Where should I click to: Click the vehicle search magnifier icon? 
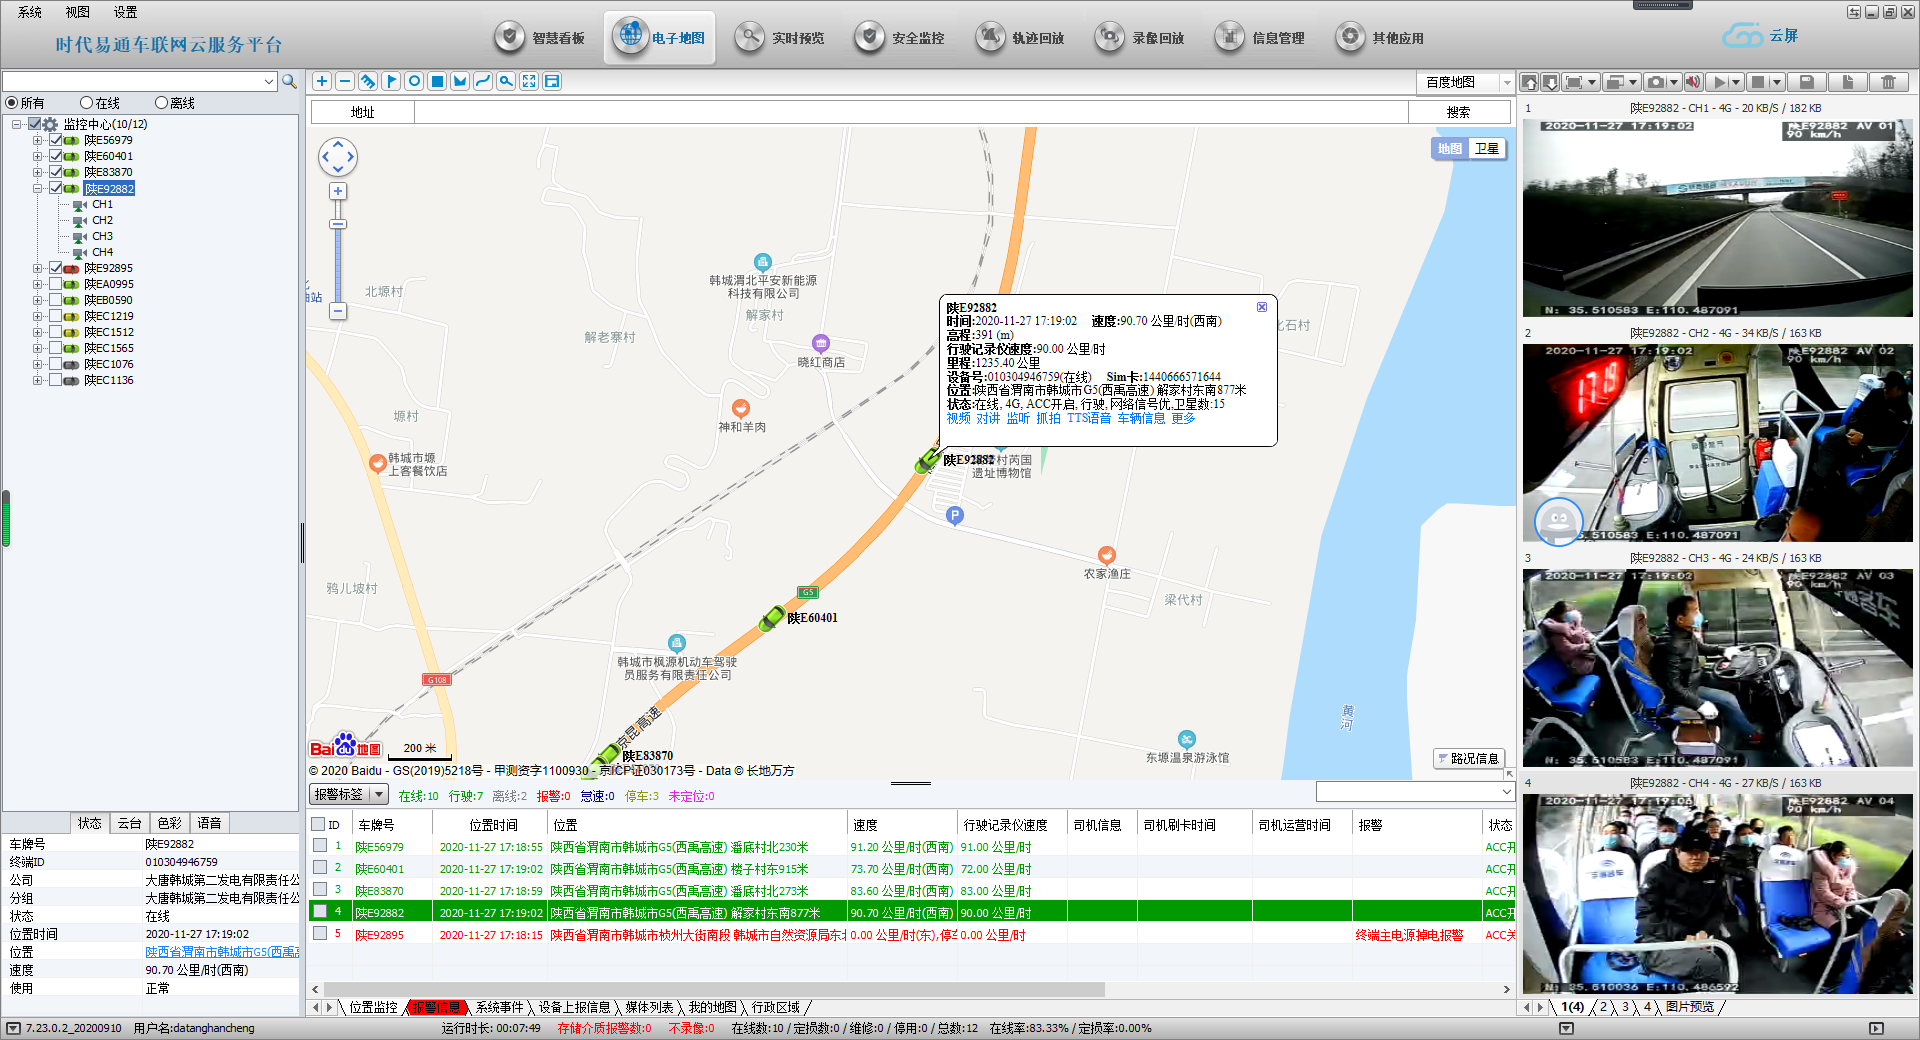pos(289,82)
